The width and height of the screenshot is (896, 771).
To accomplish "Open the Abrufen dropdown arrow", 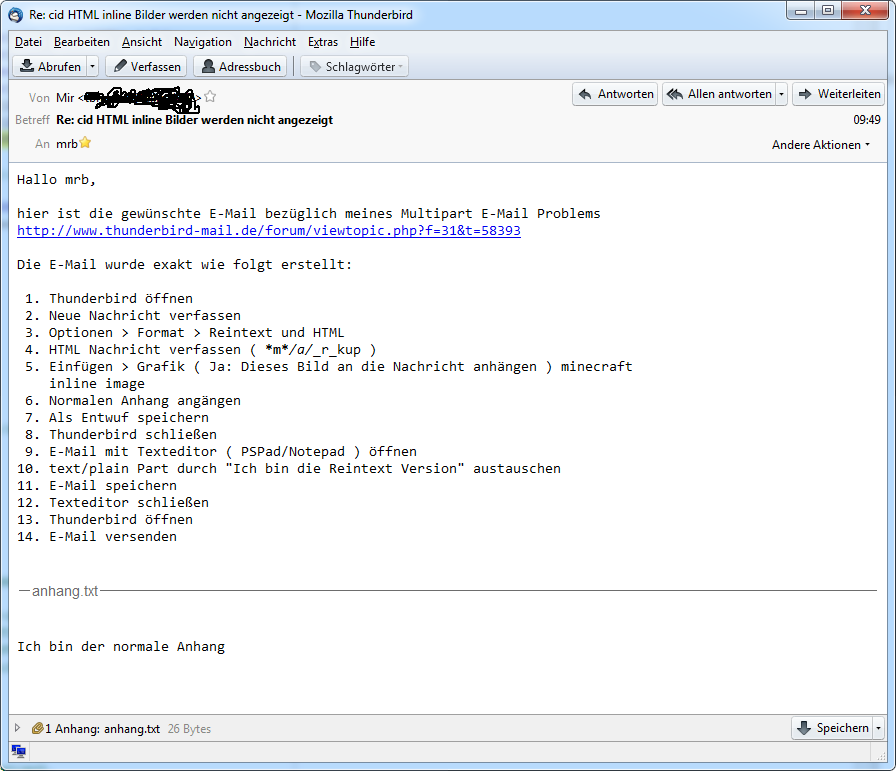I will (93, 66).
